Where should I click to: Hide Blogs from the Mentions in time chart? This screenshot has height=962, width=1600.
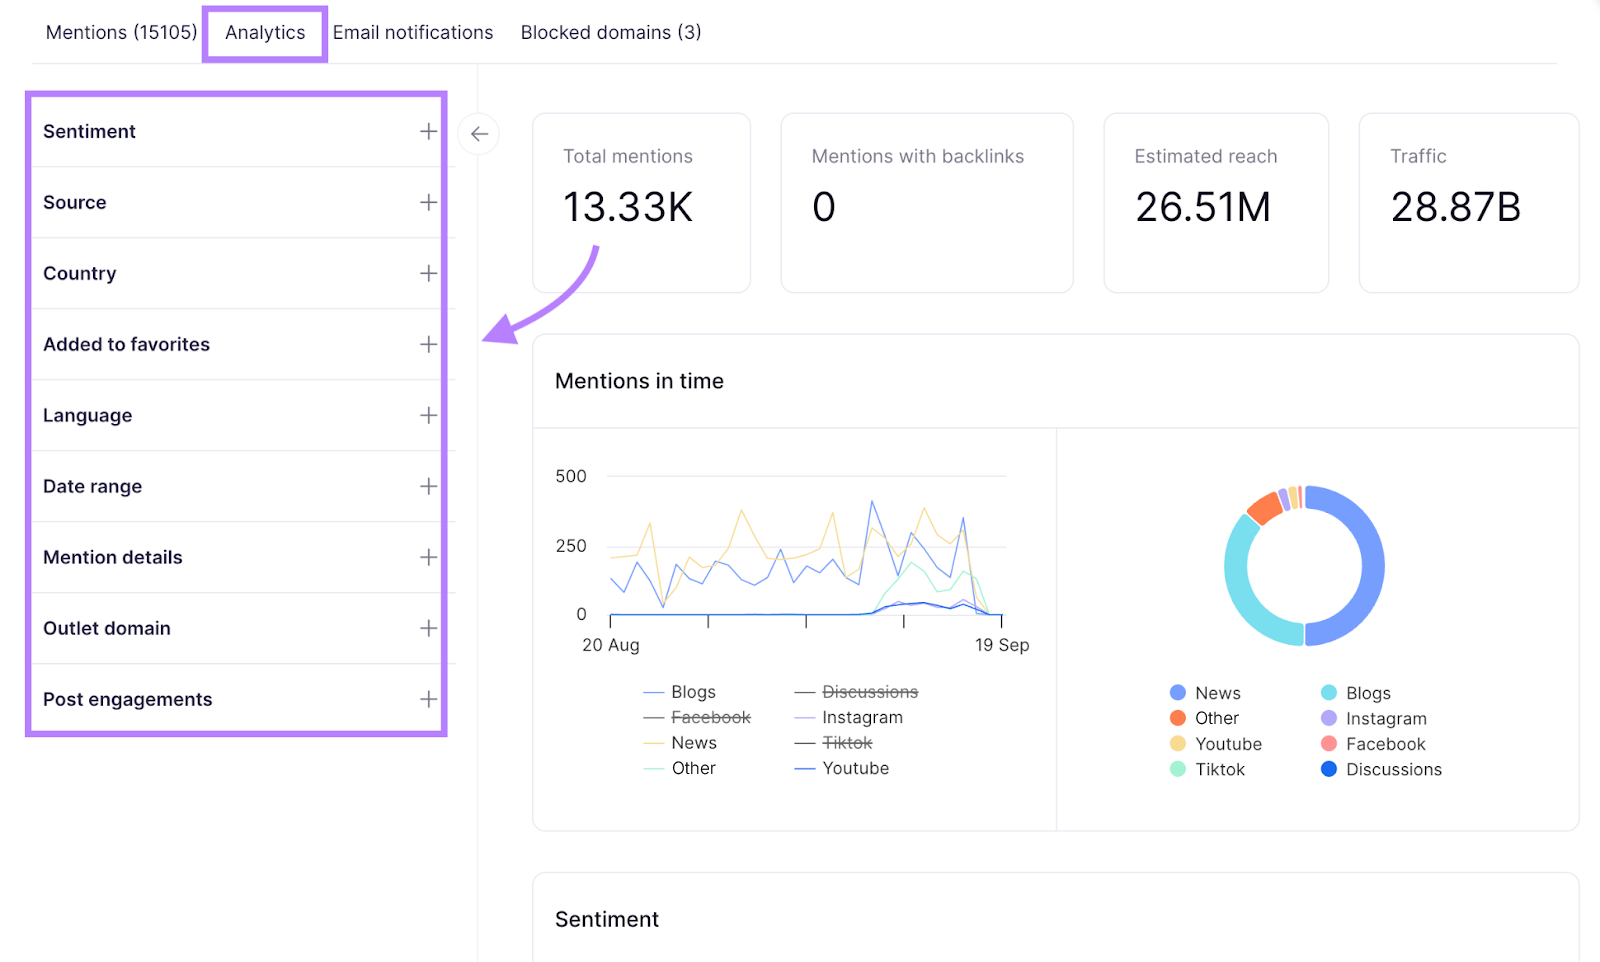[693, 691]
